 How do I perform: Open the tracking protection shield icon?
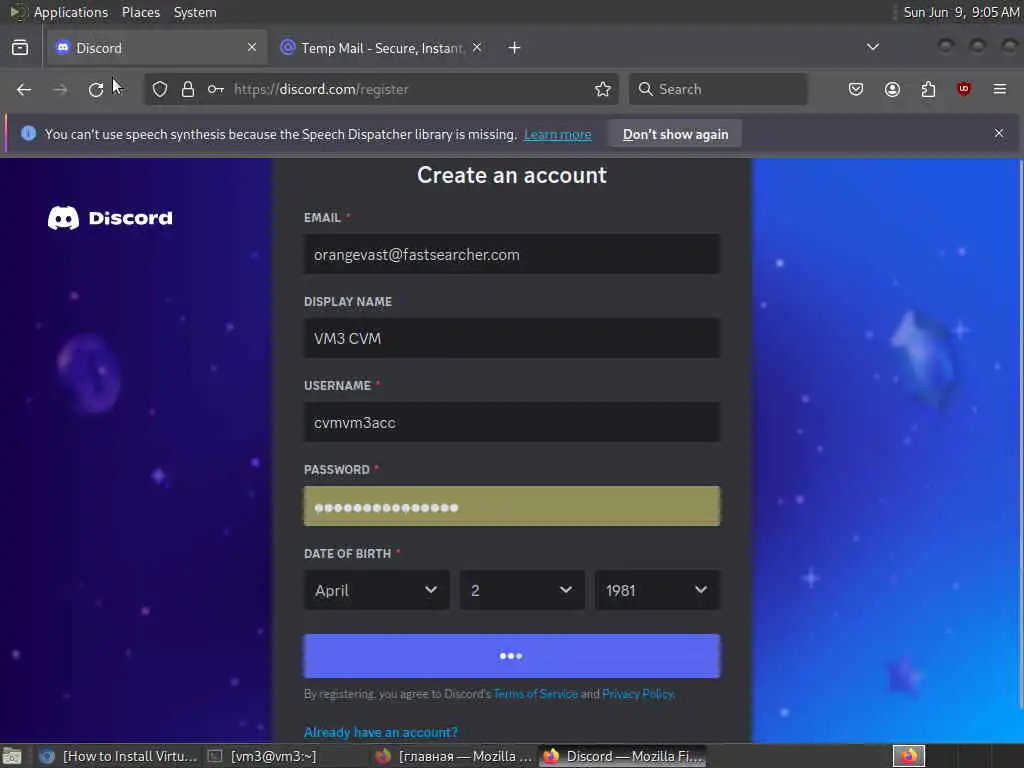pyautogui.click(x=160, y=89)
